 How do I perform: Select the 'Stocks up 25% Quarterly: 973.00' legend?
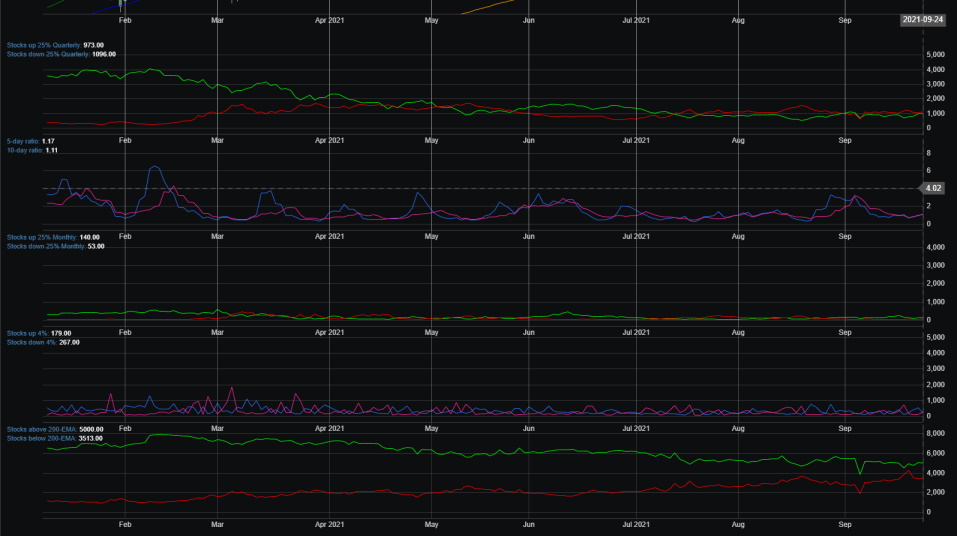coord(55,45)
